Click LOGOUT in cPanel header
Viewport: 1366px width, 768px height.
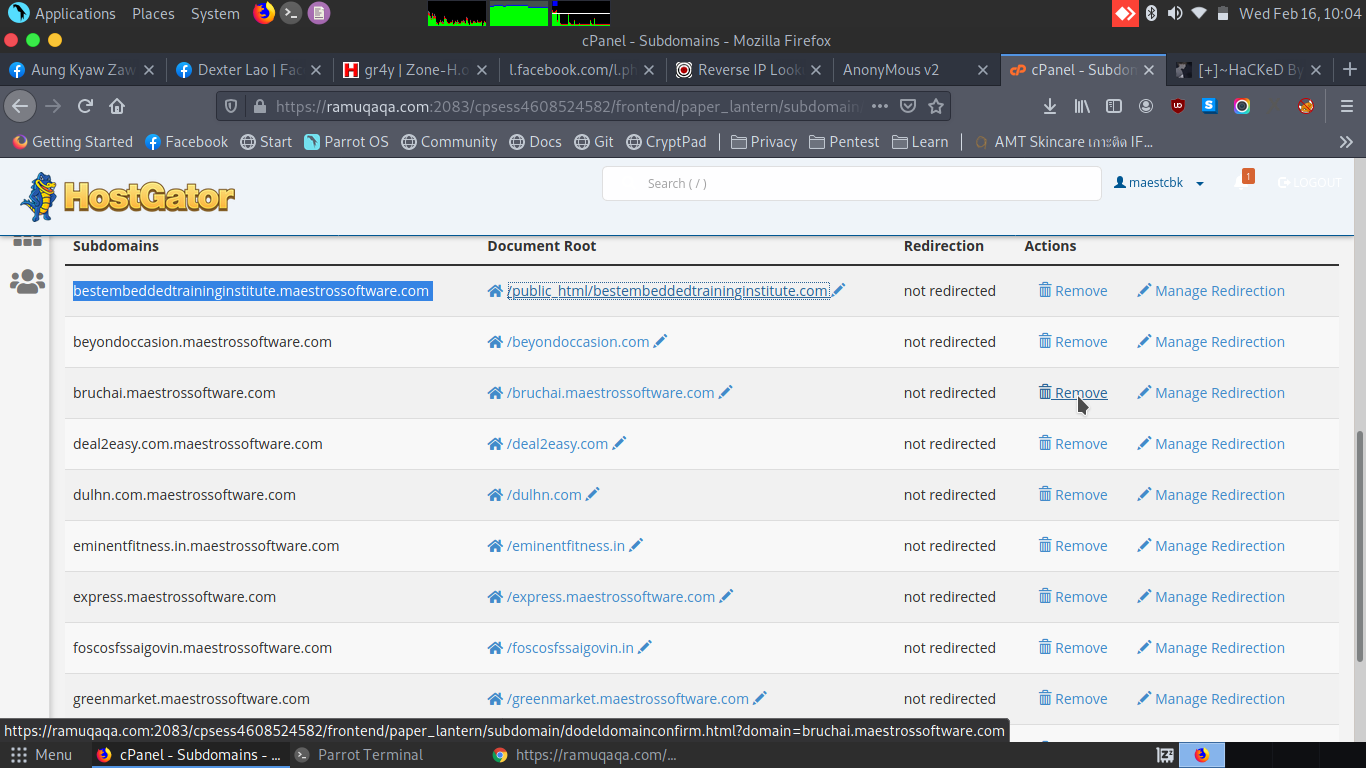click(x=1309, y=183)
